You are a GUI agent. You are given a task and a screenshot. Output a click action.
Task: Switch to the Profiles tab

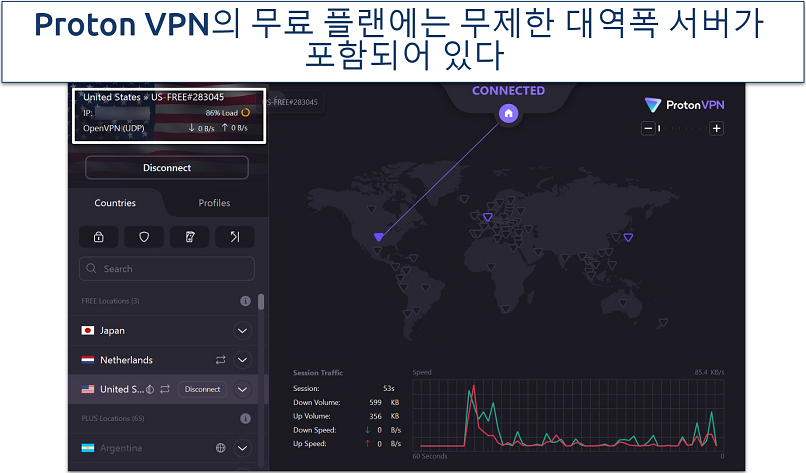(214, 203)
